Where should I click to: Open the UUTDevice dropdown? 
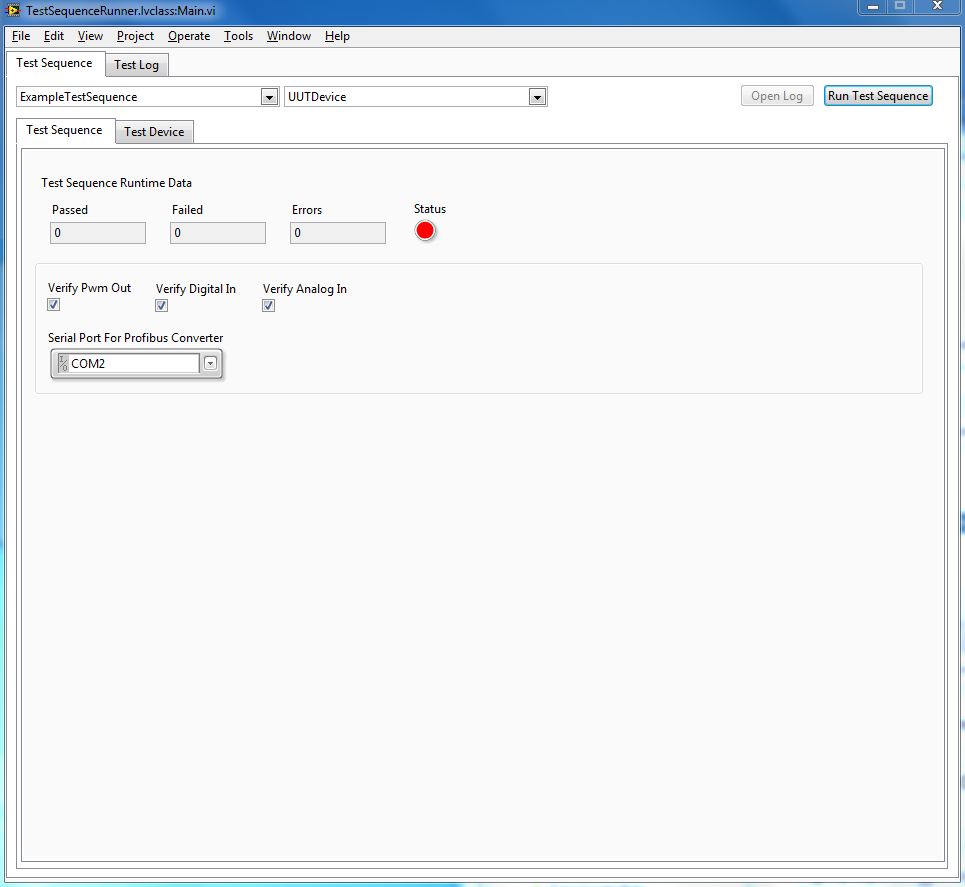[538, 96]
